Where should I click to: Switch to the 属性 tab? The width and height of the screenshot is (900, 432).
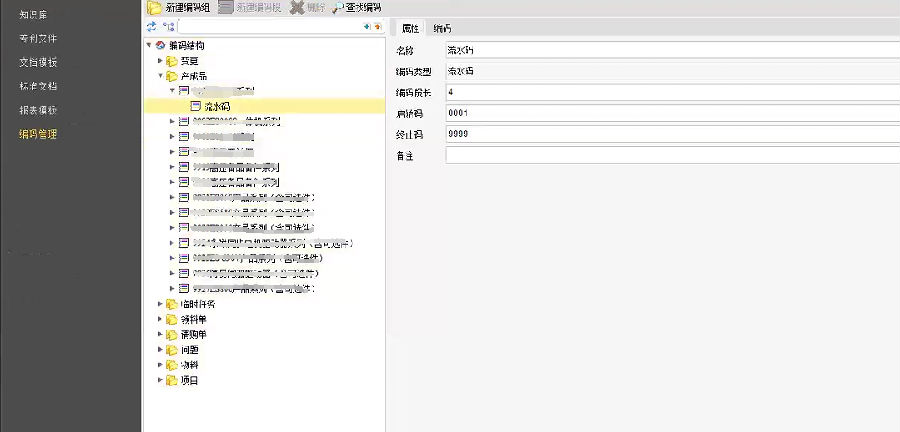point(410,28)
